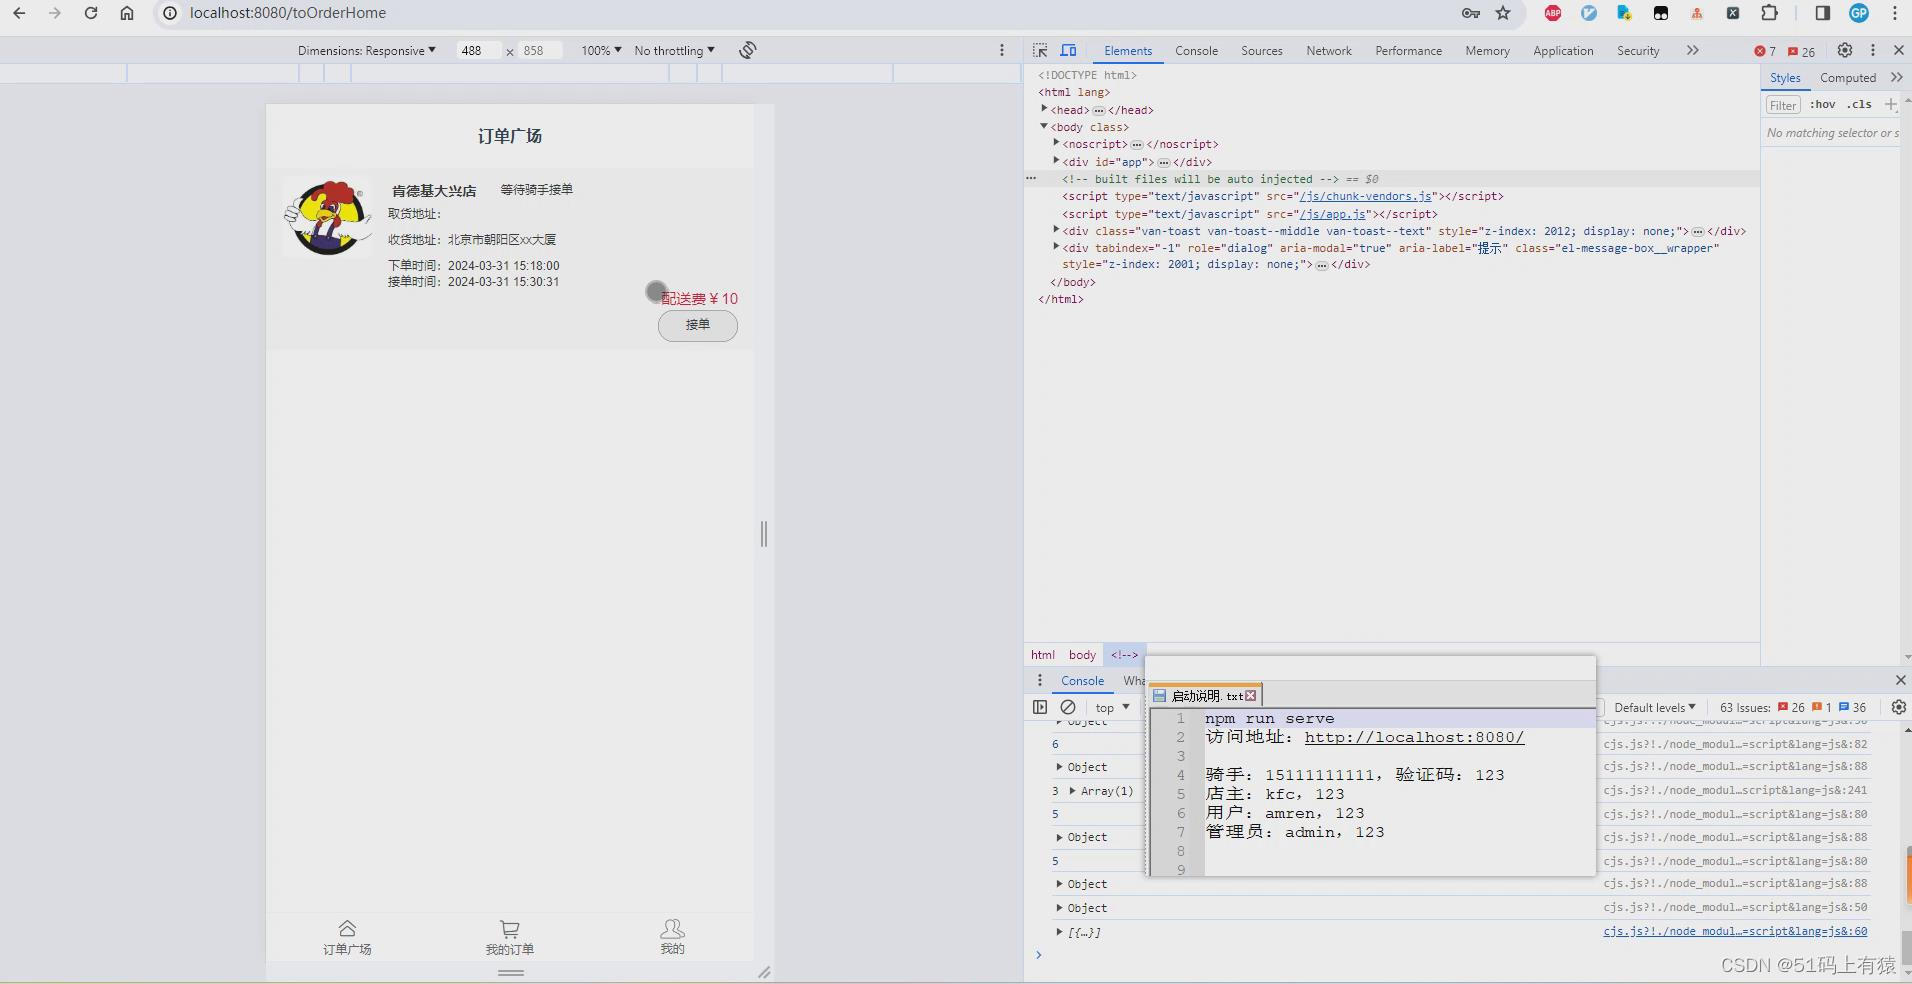Clear the console
The image size is (1912, 984).
pos(1068,707)
